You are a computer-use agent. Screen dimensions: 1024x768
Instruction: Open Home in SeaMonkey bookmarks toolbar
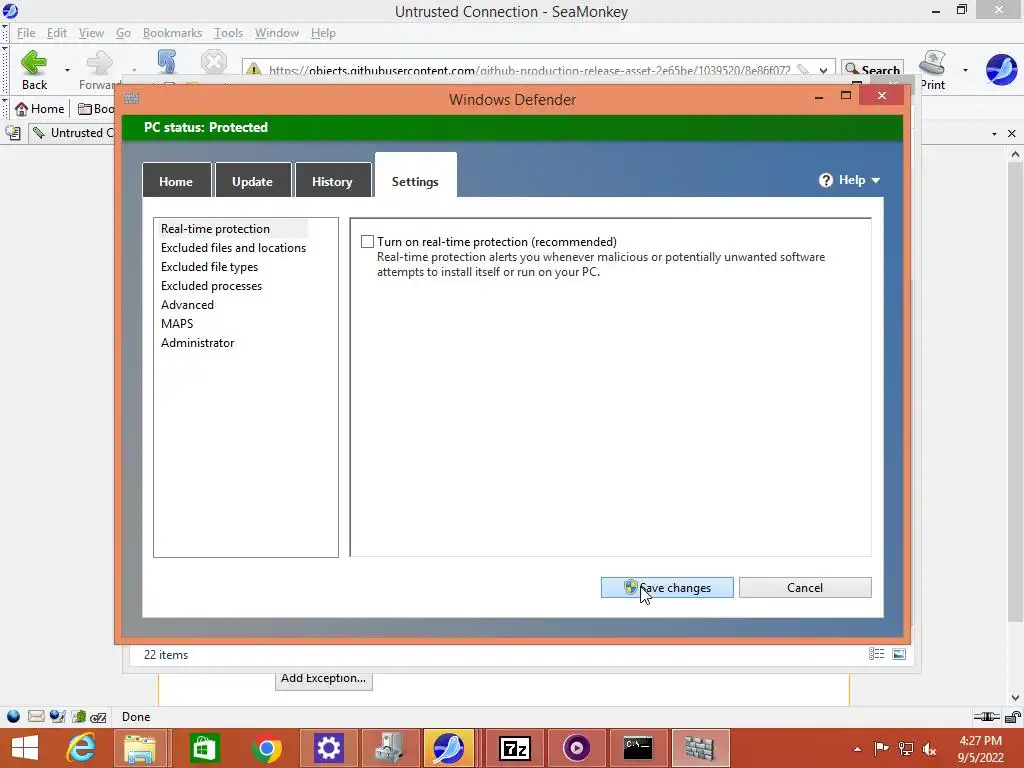point(40,108)
